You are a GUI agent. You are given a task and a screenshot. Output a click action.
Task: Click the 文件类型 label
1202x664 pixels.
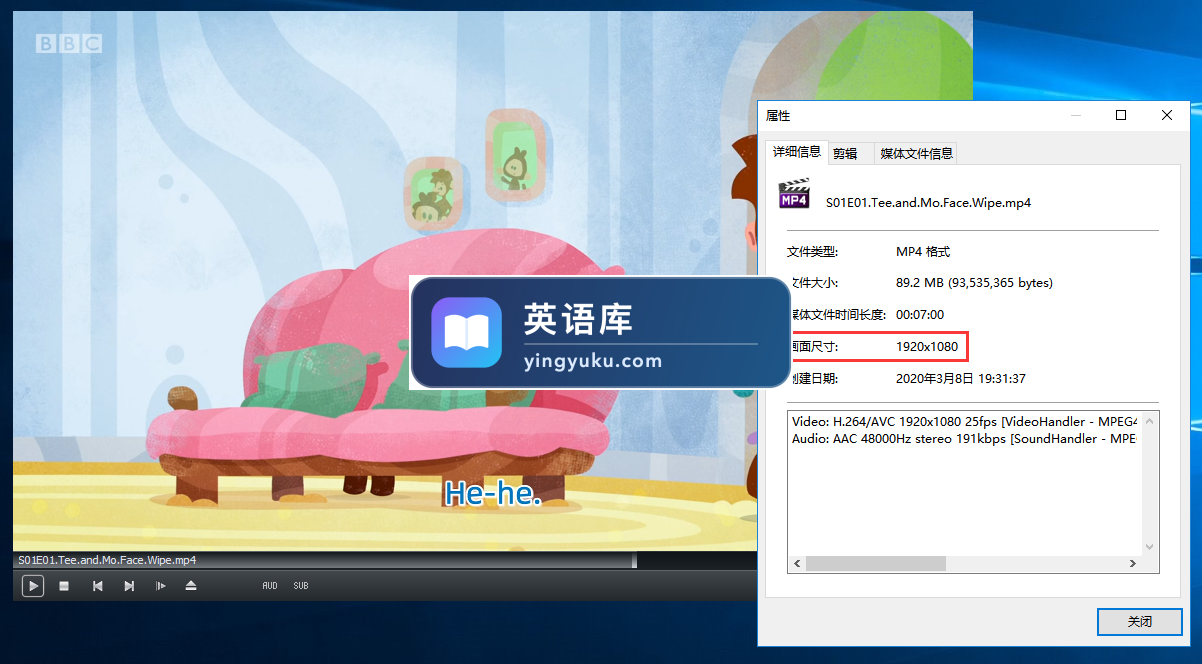(x=812, y=251)
